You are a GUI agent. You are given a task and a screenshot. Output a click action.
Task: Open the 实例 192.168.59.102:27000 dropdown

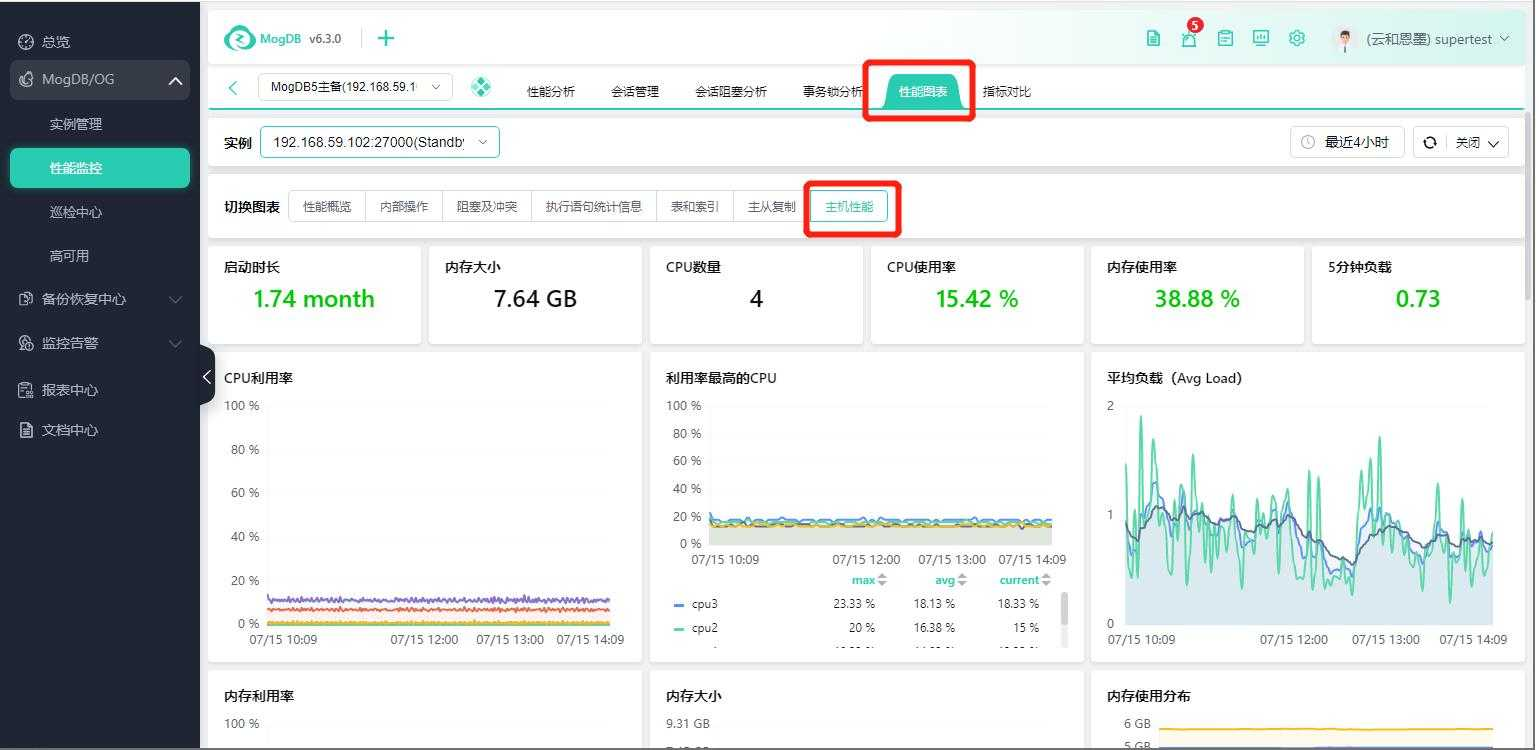[x=380, y=142]
